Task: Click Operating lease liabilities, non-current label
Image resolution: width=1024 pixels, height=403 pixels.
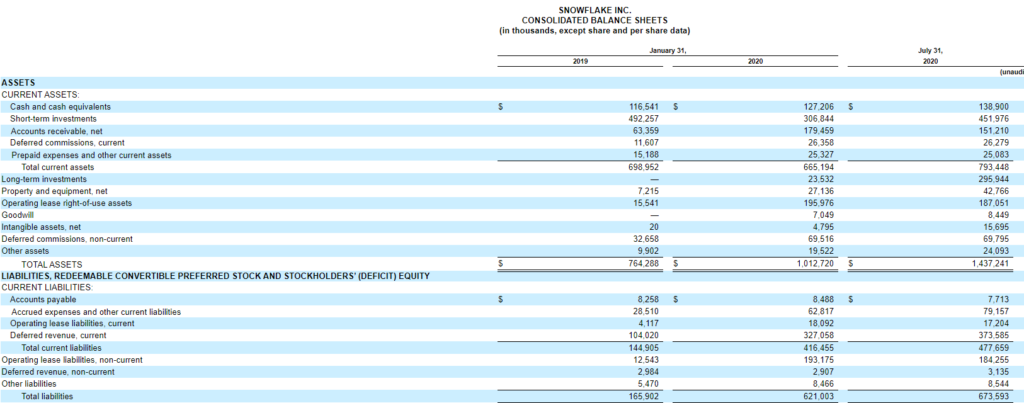Action: (72, 360)
